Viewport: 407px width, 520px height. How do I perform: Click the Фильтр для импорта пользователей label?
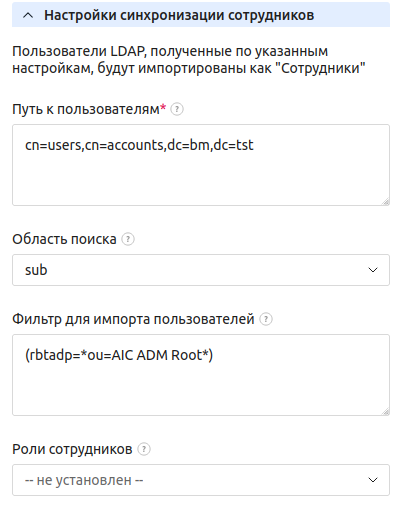[x=133, y=319]
